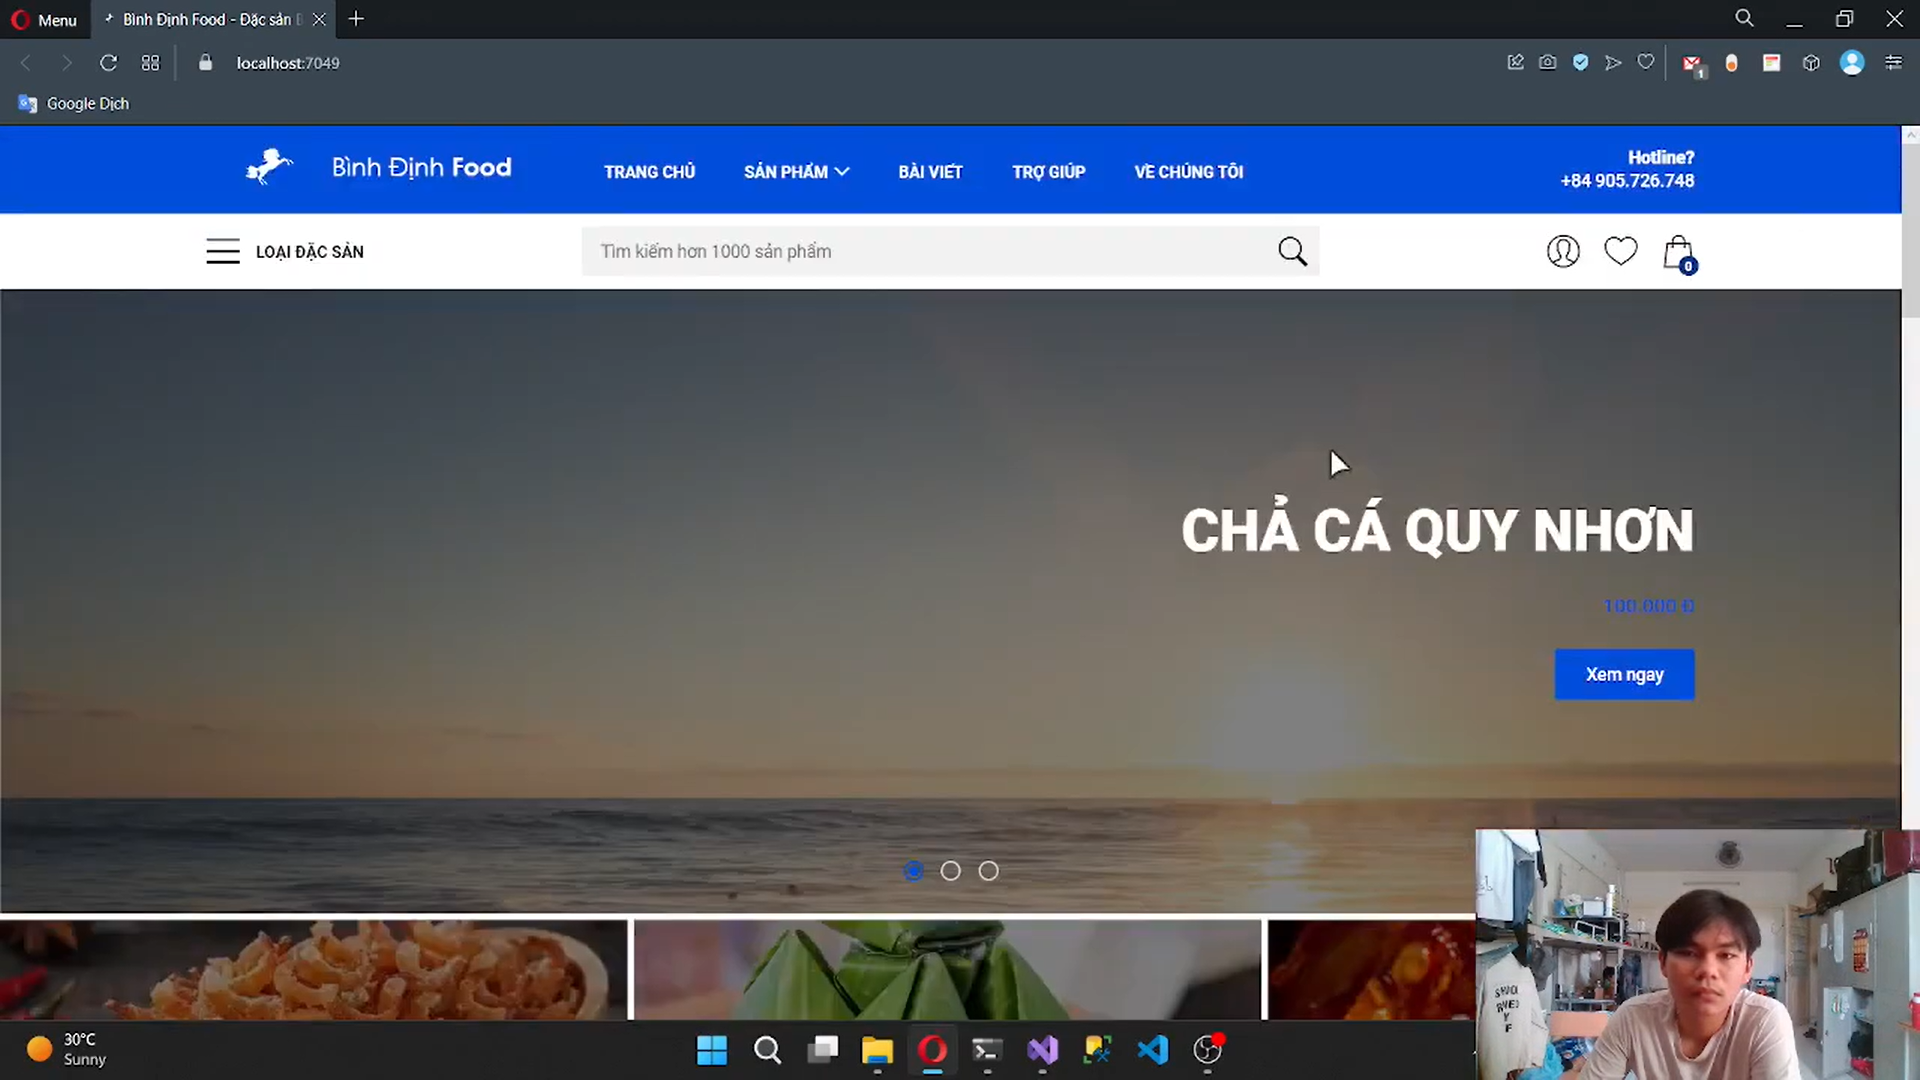Open the browser snapshot camera icon
This screenshot has height=1080, width=1920.
(x=1547, y=63)
